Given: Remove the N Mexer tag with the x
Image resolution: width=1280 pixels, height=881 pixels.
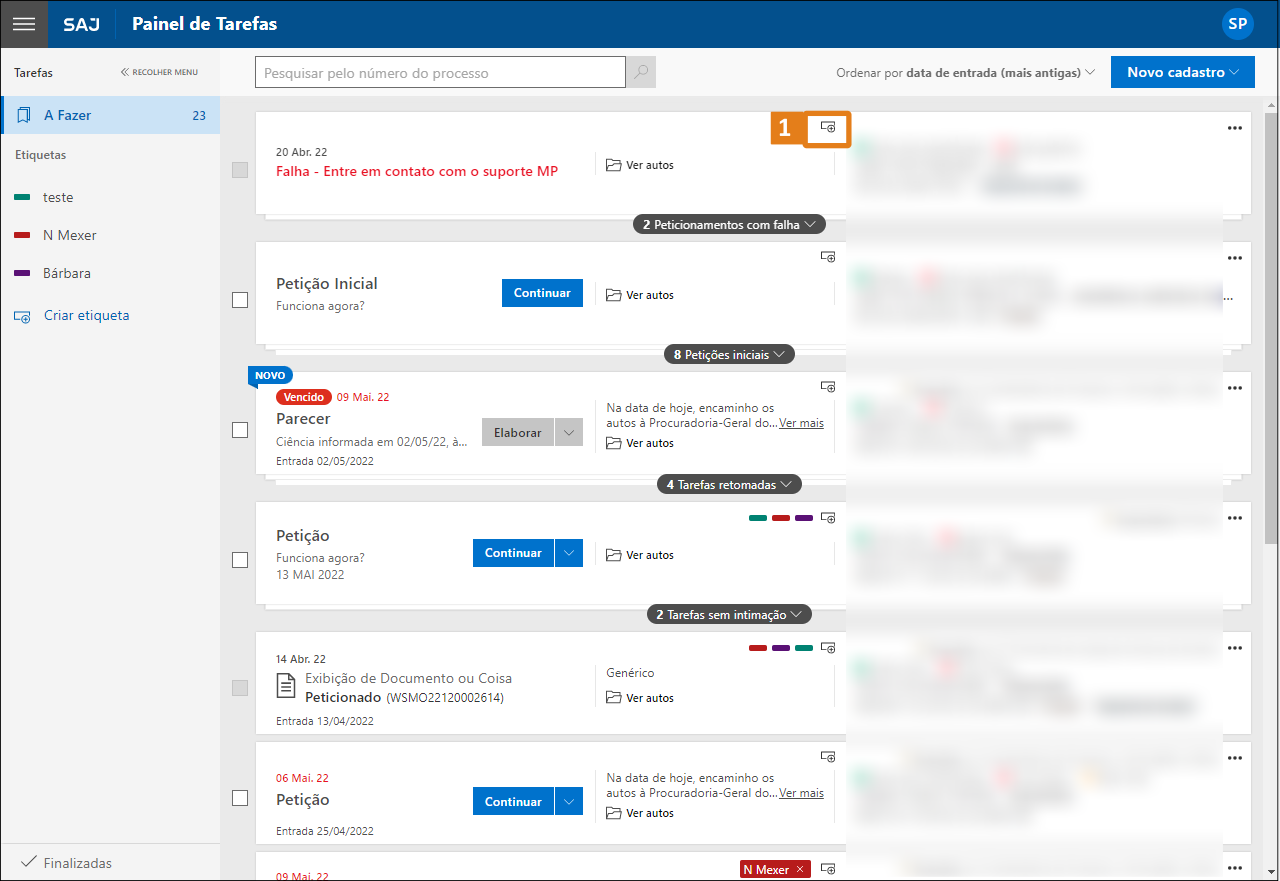Looking at the screenshot, I should 799,870.
